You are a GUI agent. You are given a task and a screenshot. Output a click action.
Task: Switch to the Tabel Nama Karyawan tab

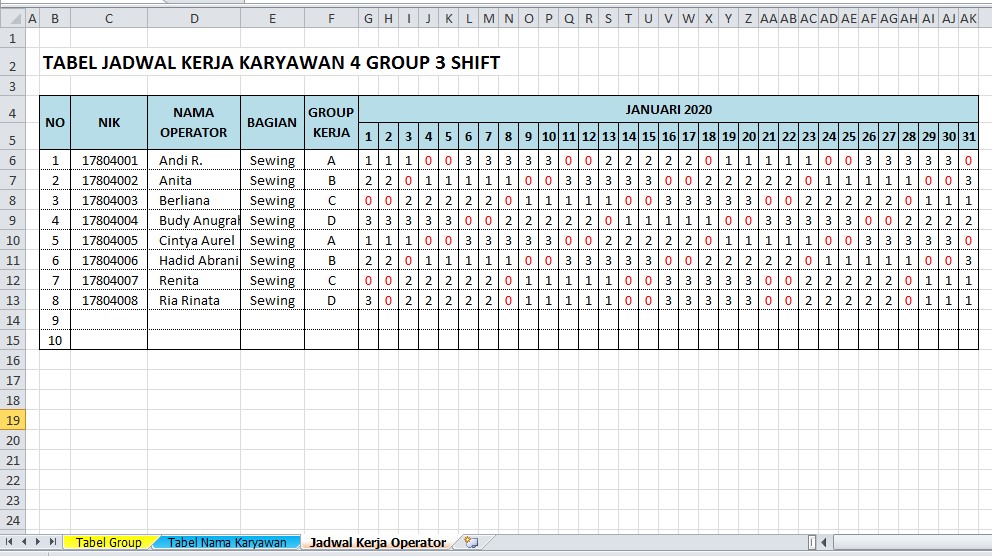click(x=227, y=542)
